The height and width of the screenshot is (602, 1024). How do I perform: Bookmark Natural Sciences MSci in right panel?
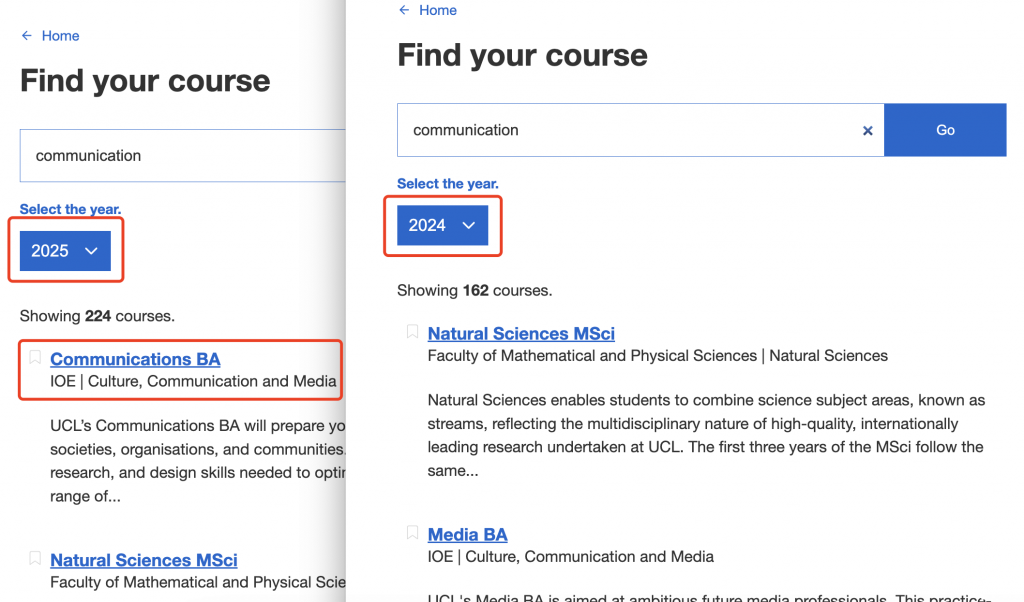click(412, 332)
